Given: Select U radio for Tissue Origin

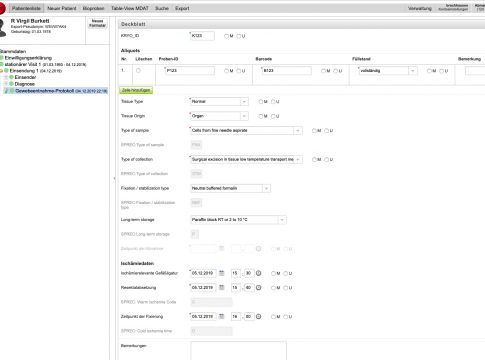Looking at the screenshot, I should pos(273,116).
